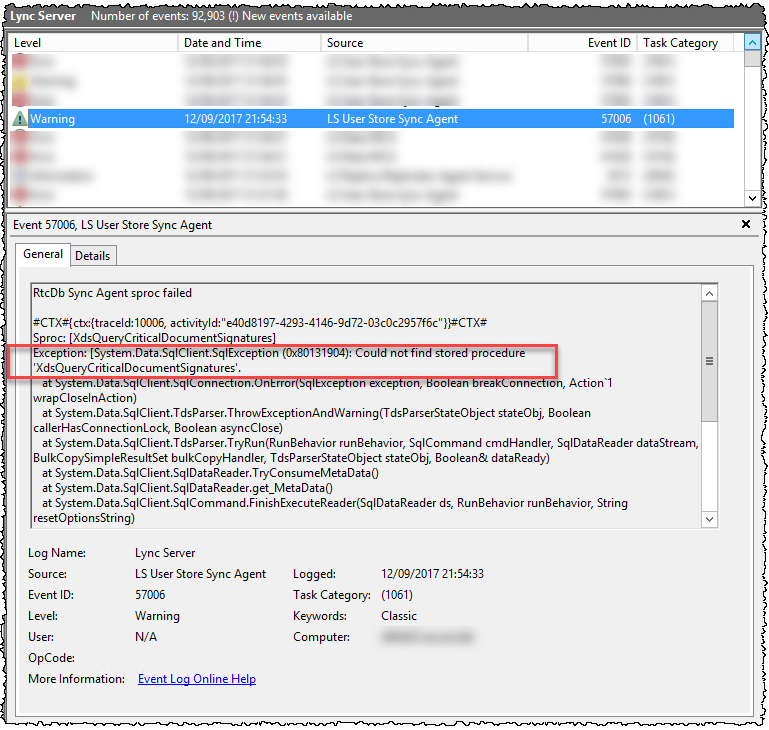Open Event Log Online Help link

tap(197, 679)
